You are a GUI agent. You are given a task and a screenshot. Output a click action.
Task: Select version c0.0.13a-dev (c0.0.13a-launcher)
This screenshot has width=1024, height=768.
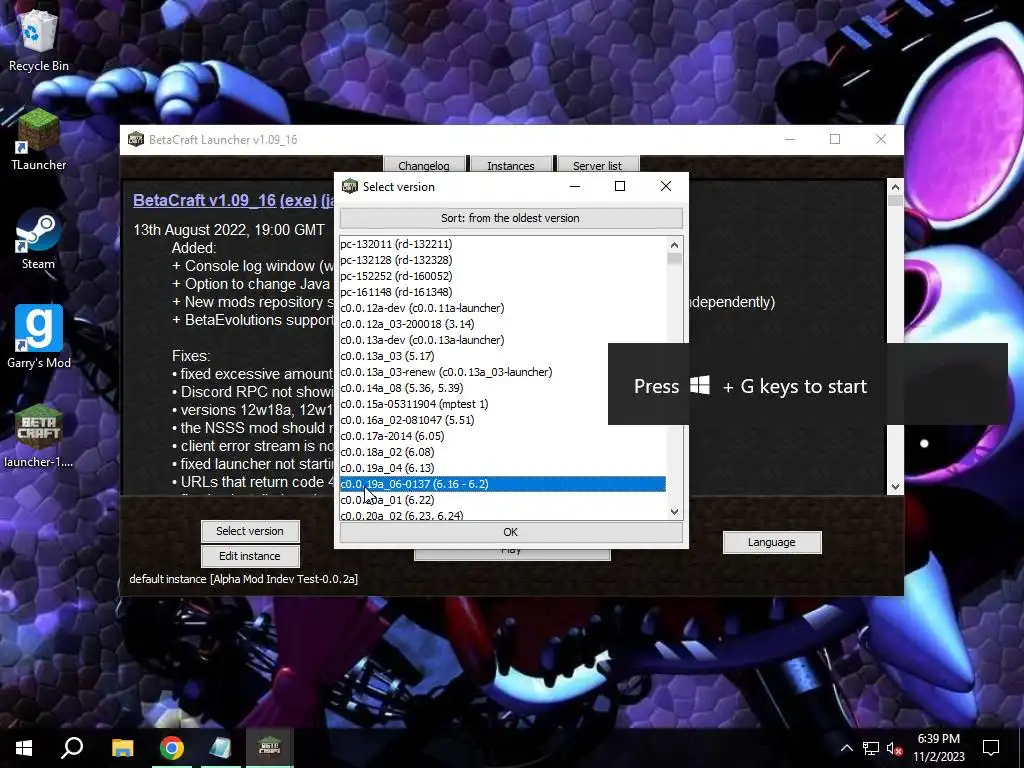[502, 340]
